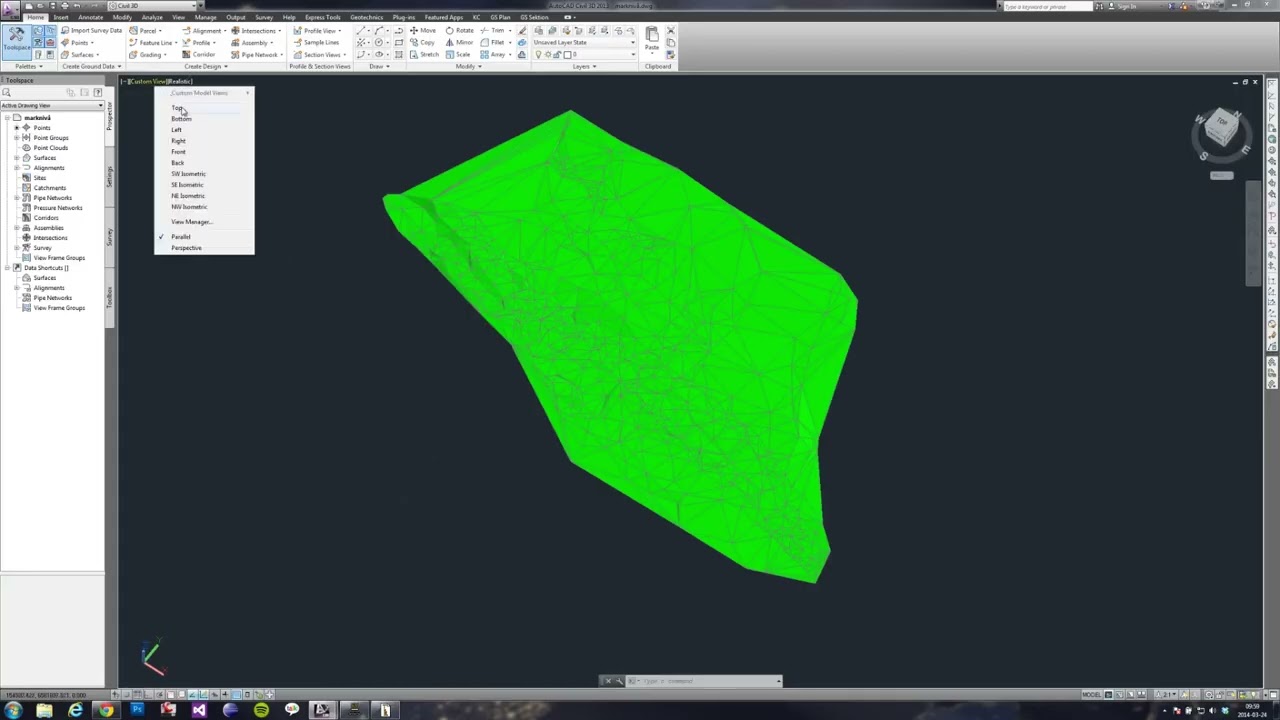Click the Move tool in Modify panel
1280x720 pixels.
pyautogui.click(x=422, y=31)
